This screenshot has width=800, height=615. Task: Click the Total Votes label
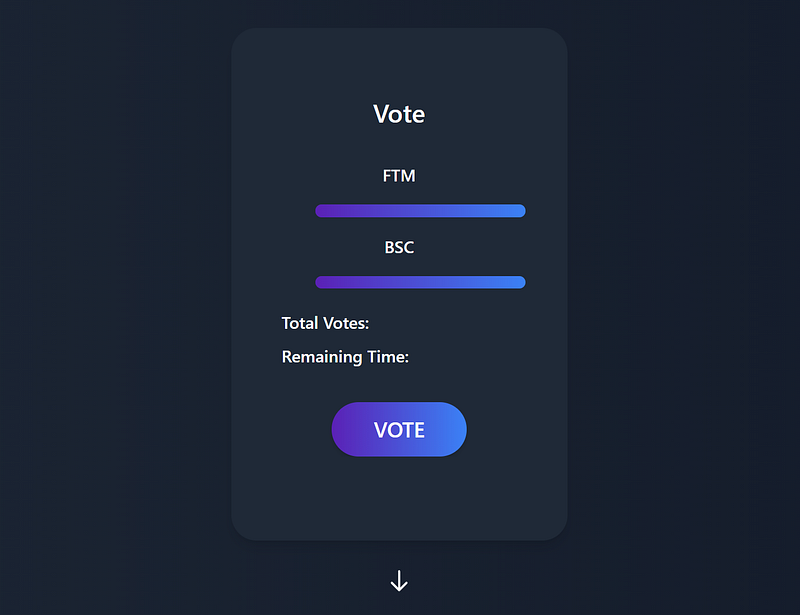(x=325, y=323)
